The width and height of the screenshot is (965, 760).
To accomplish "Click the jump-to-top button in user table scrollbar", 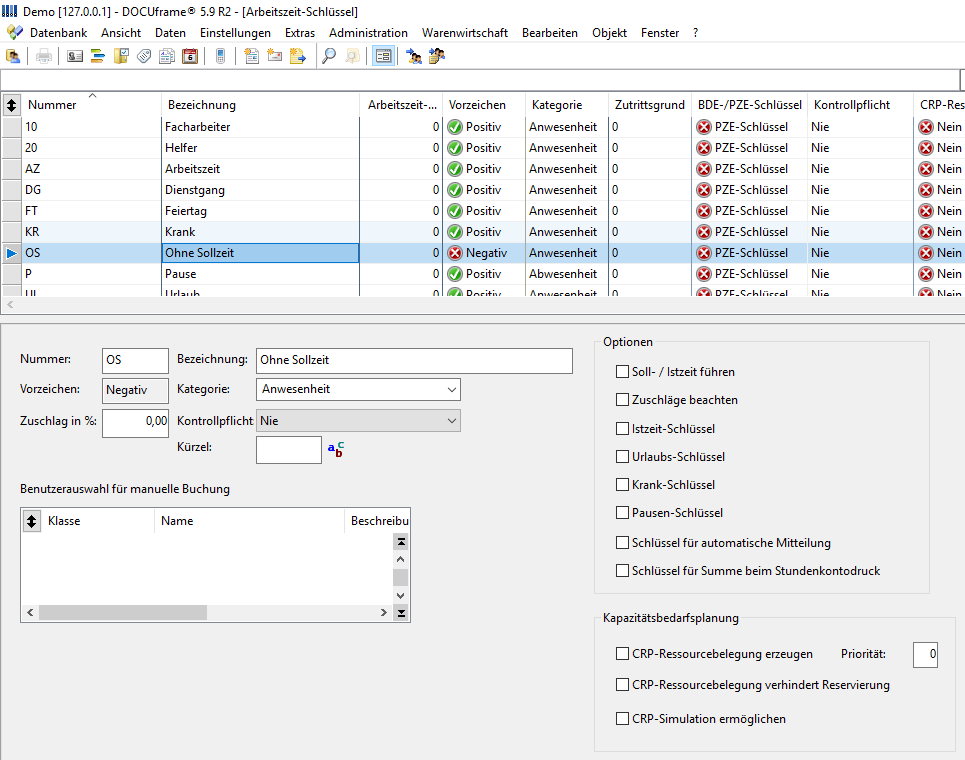I will [401, 542].
